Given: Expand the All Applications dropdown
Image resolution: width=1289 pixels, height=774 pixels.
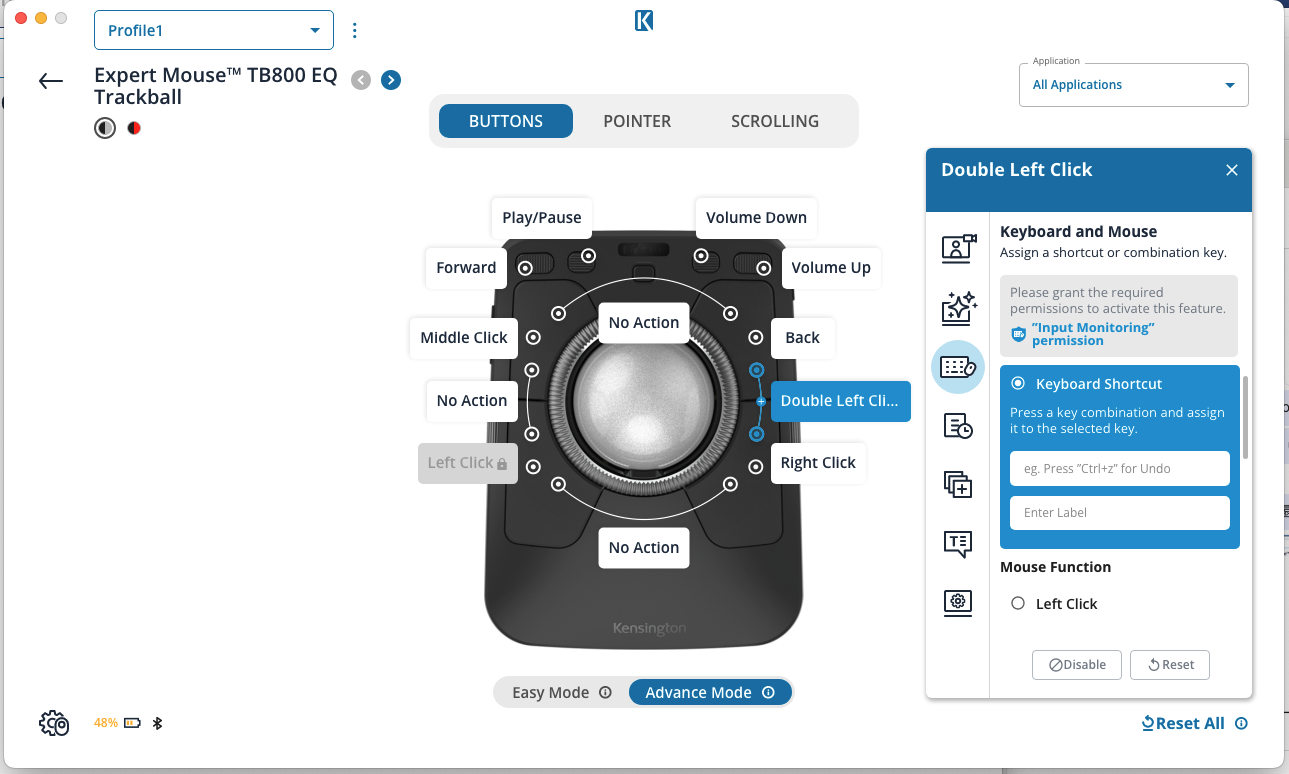Looking at the screenshot, I should pos(1133,84).
